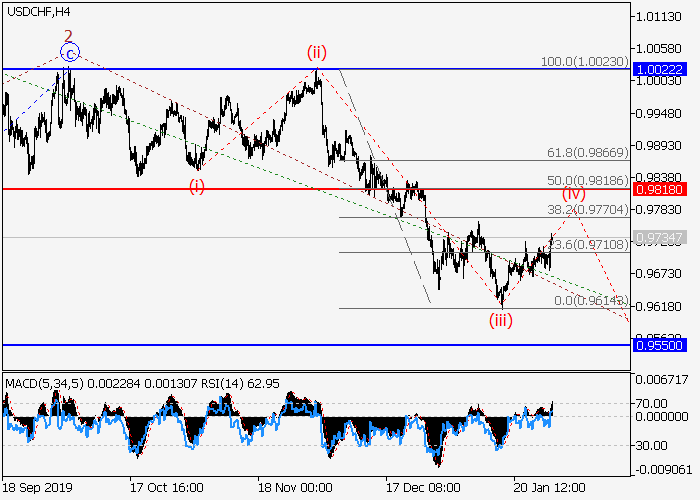Select the (iv) projected wave label
This screenshot has height=500, width=700.
click(573, 193)
